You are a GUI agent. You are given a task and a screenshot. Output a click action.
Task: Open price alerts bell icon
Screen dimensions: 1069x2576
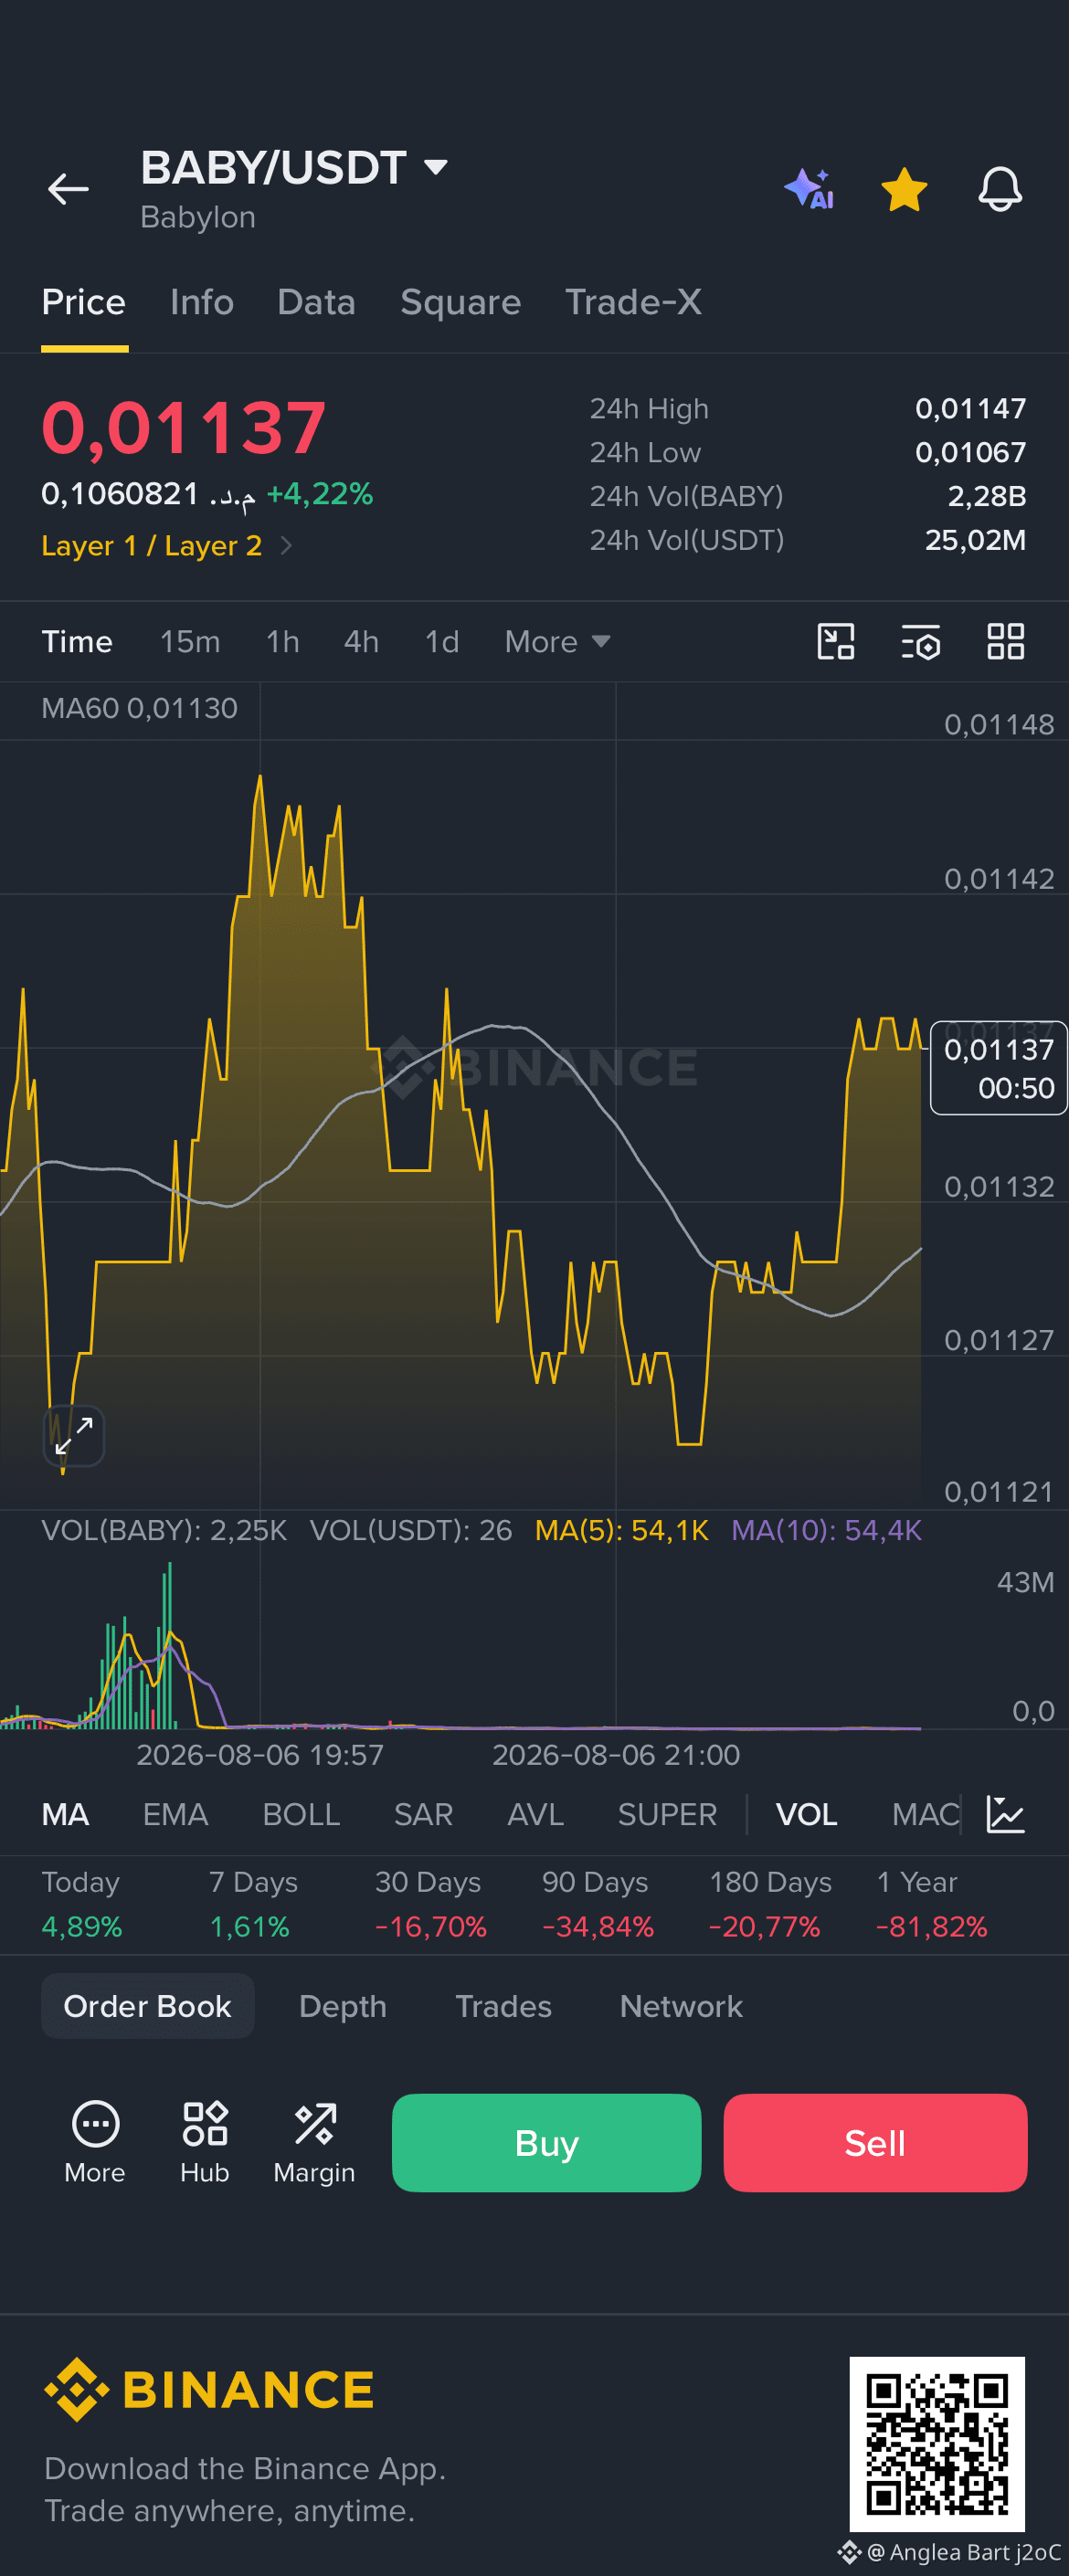coord(1000,189)
